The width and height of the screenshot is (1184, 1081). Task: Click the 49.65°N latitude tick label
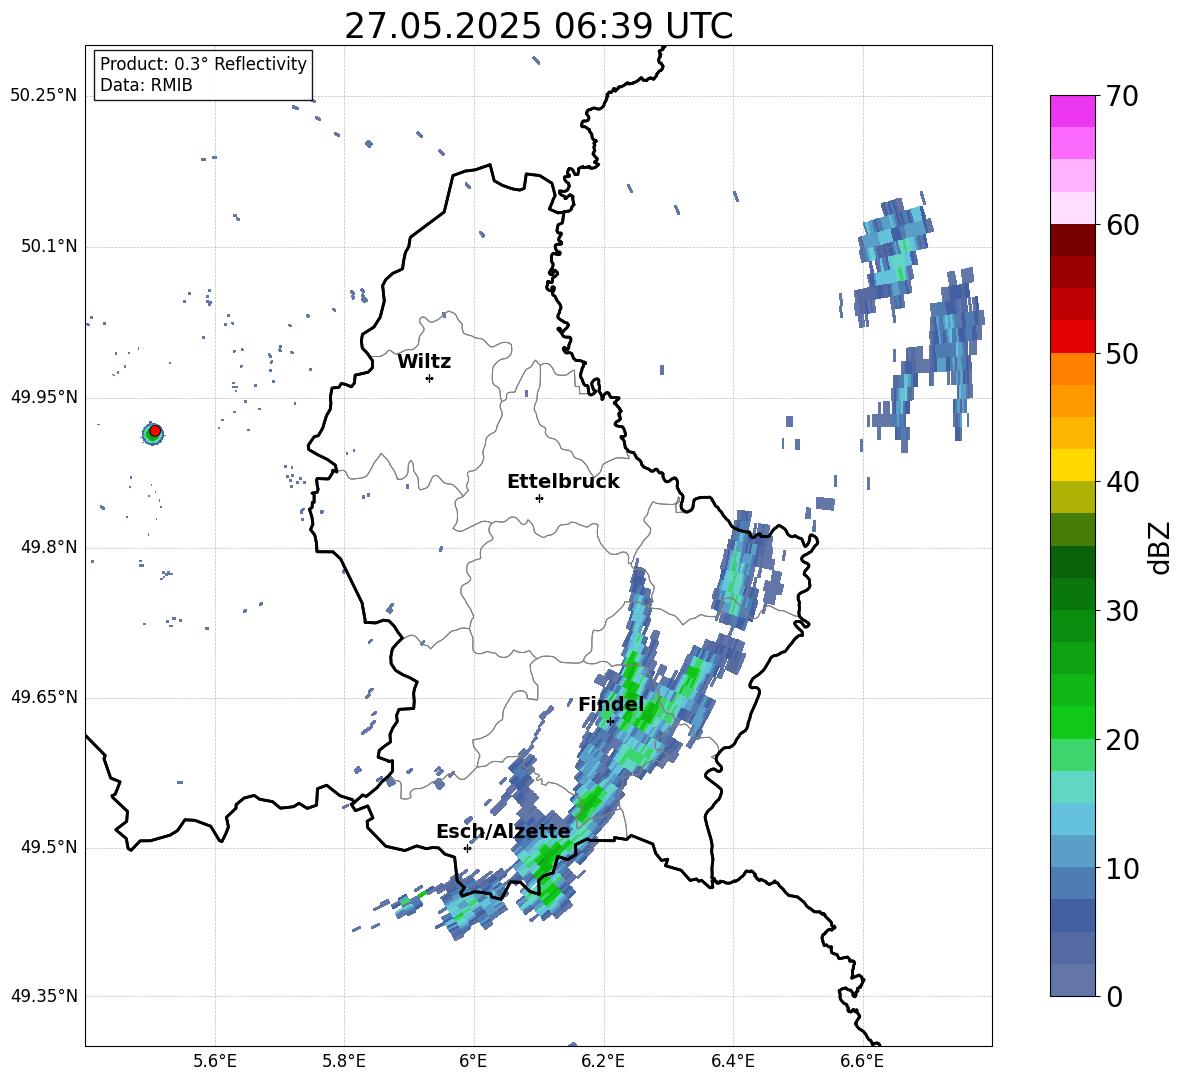click(x=44, y=696)
